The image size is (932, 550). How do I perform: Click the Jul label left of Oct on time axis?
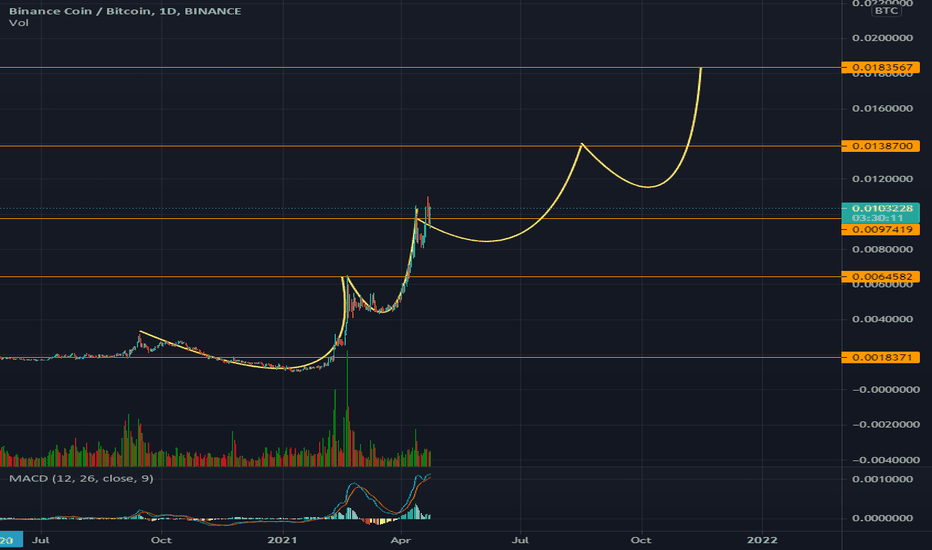pyautogui.click(x=40, y=540)
